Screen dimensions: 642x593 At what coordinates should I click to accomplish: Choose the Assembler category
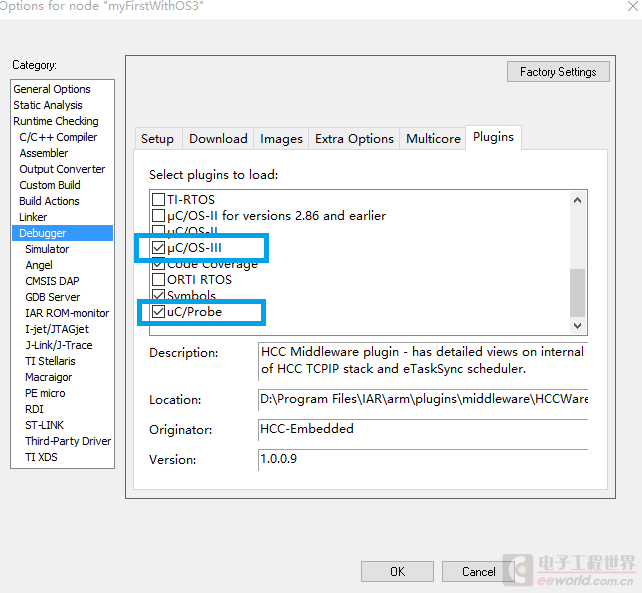click(x=44, y=153)
